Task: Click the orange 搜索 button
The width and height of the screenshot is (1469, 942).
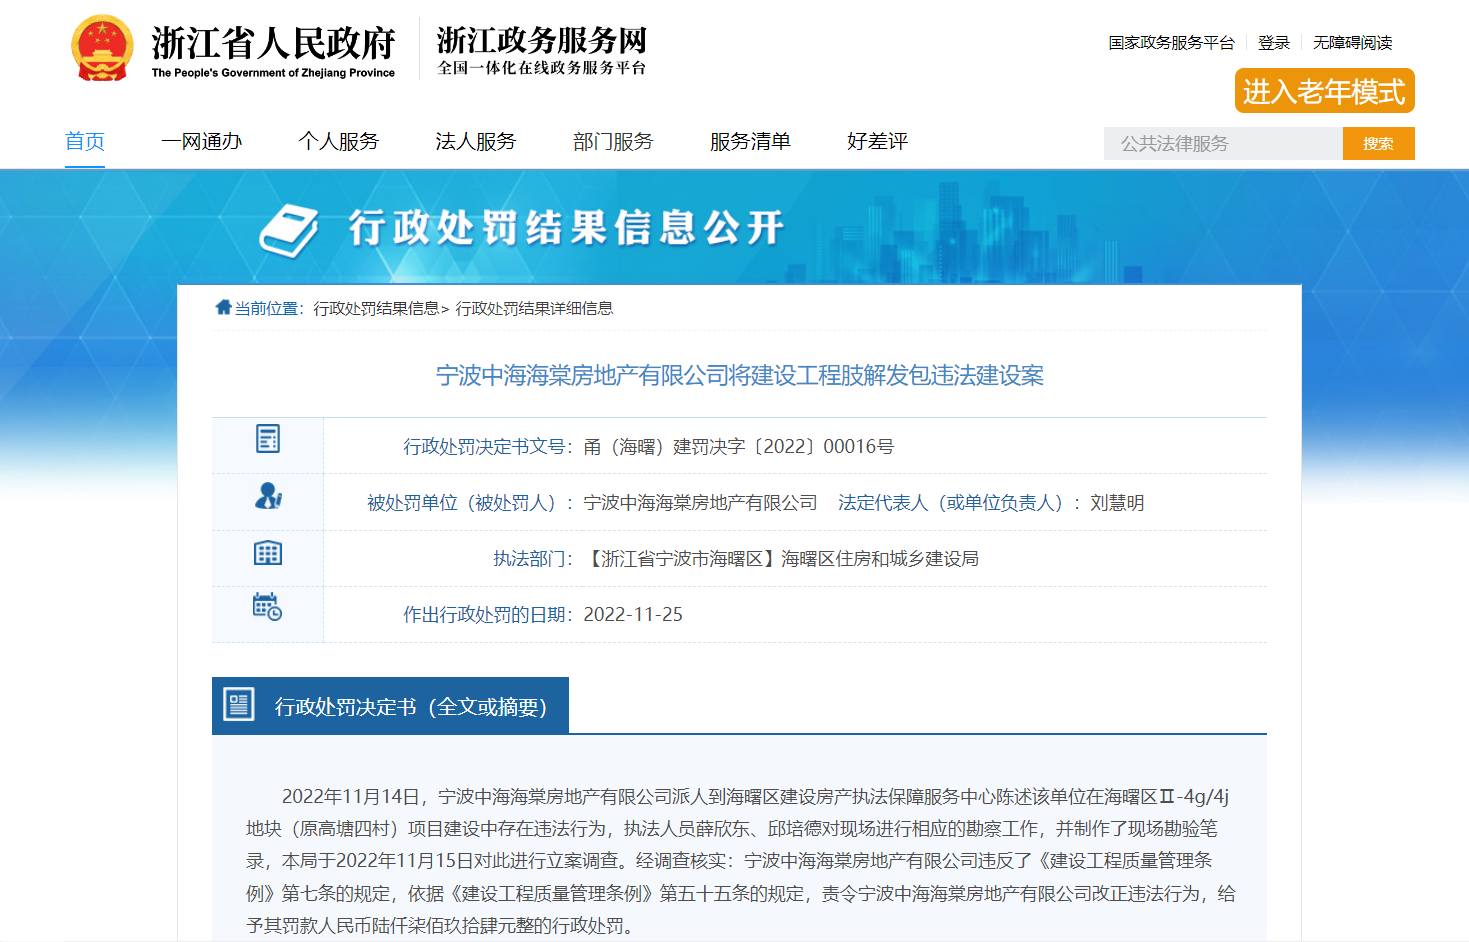Action: pyautogui.click(x=1379, y=144)
